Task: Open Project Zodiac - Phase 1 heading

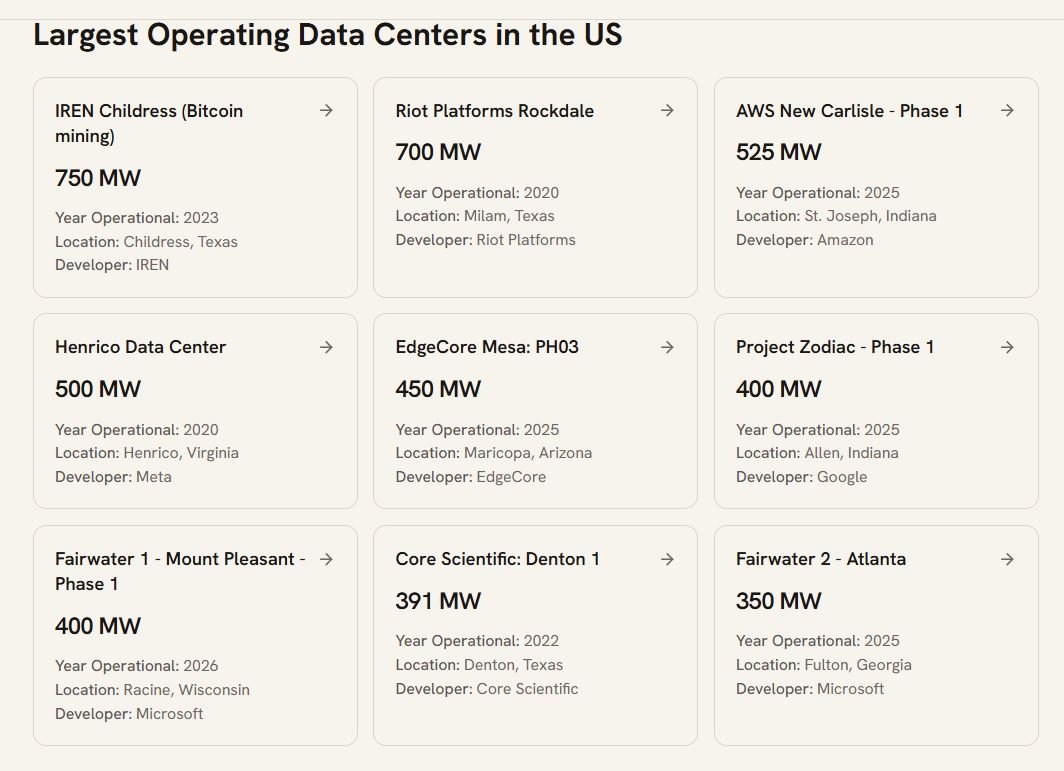Action: 835,347
